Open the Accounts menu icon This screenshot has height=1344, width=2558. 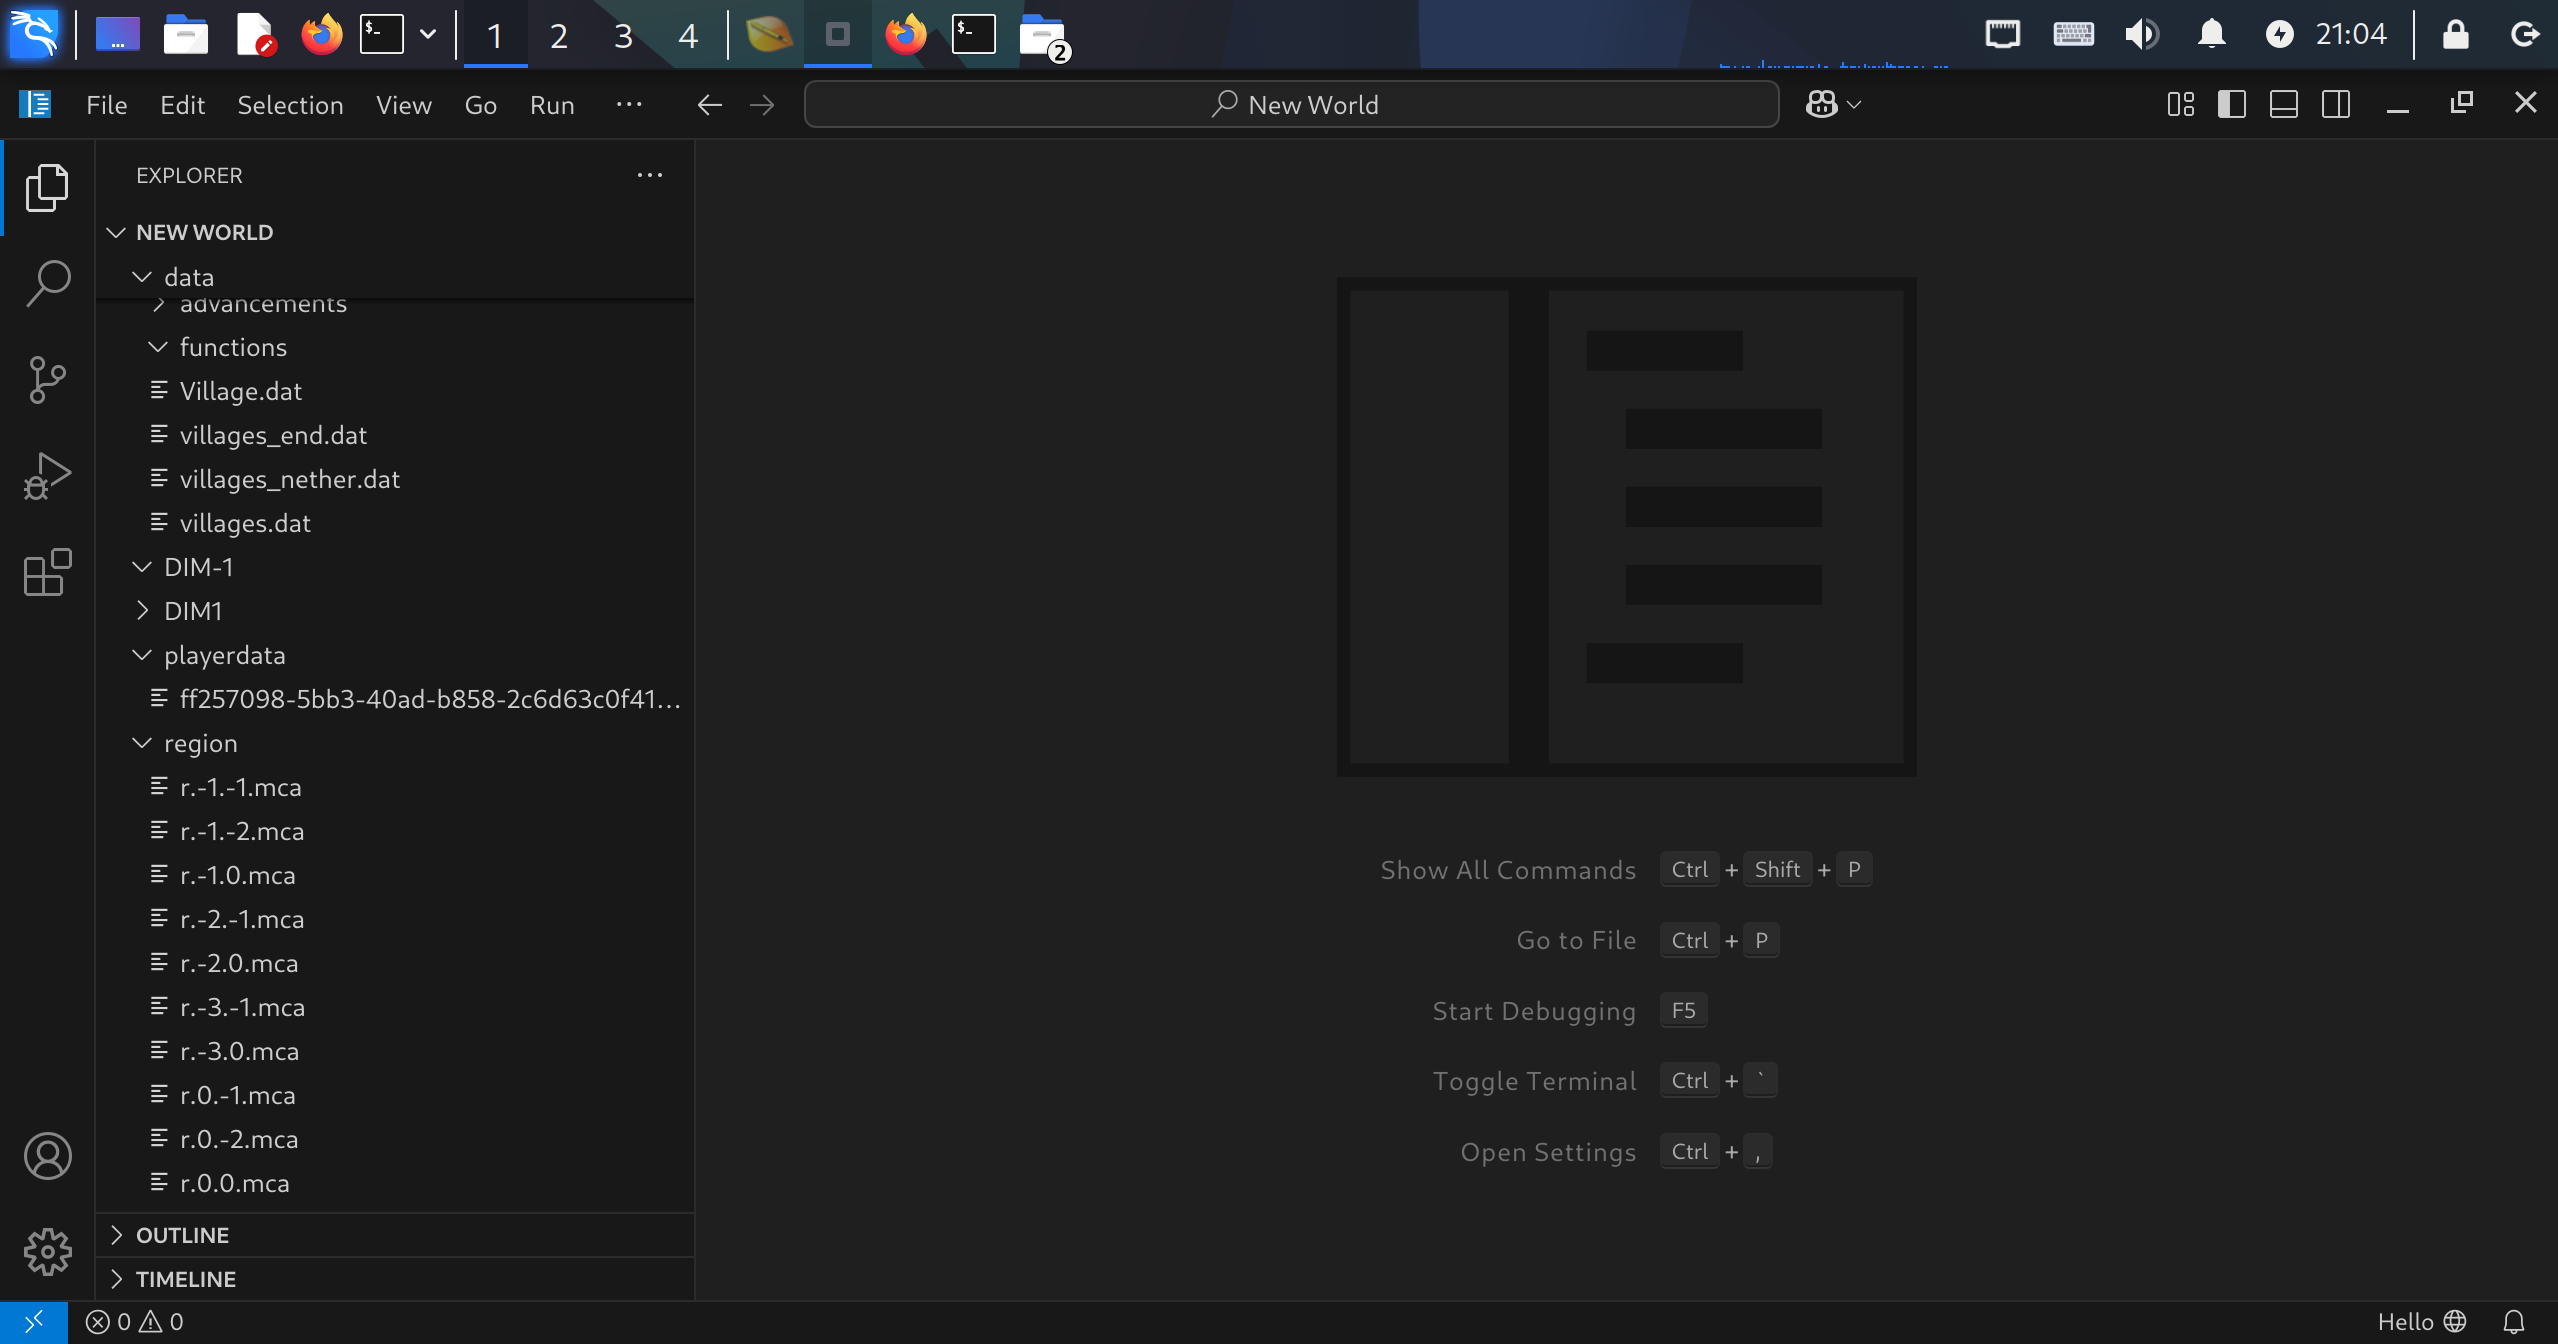[47, 1156]
